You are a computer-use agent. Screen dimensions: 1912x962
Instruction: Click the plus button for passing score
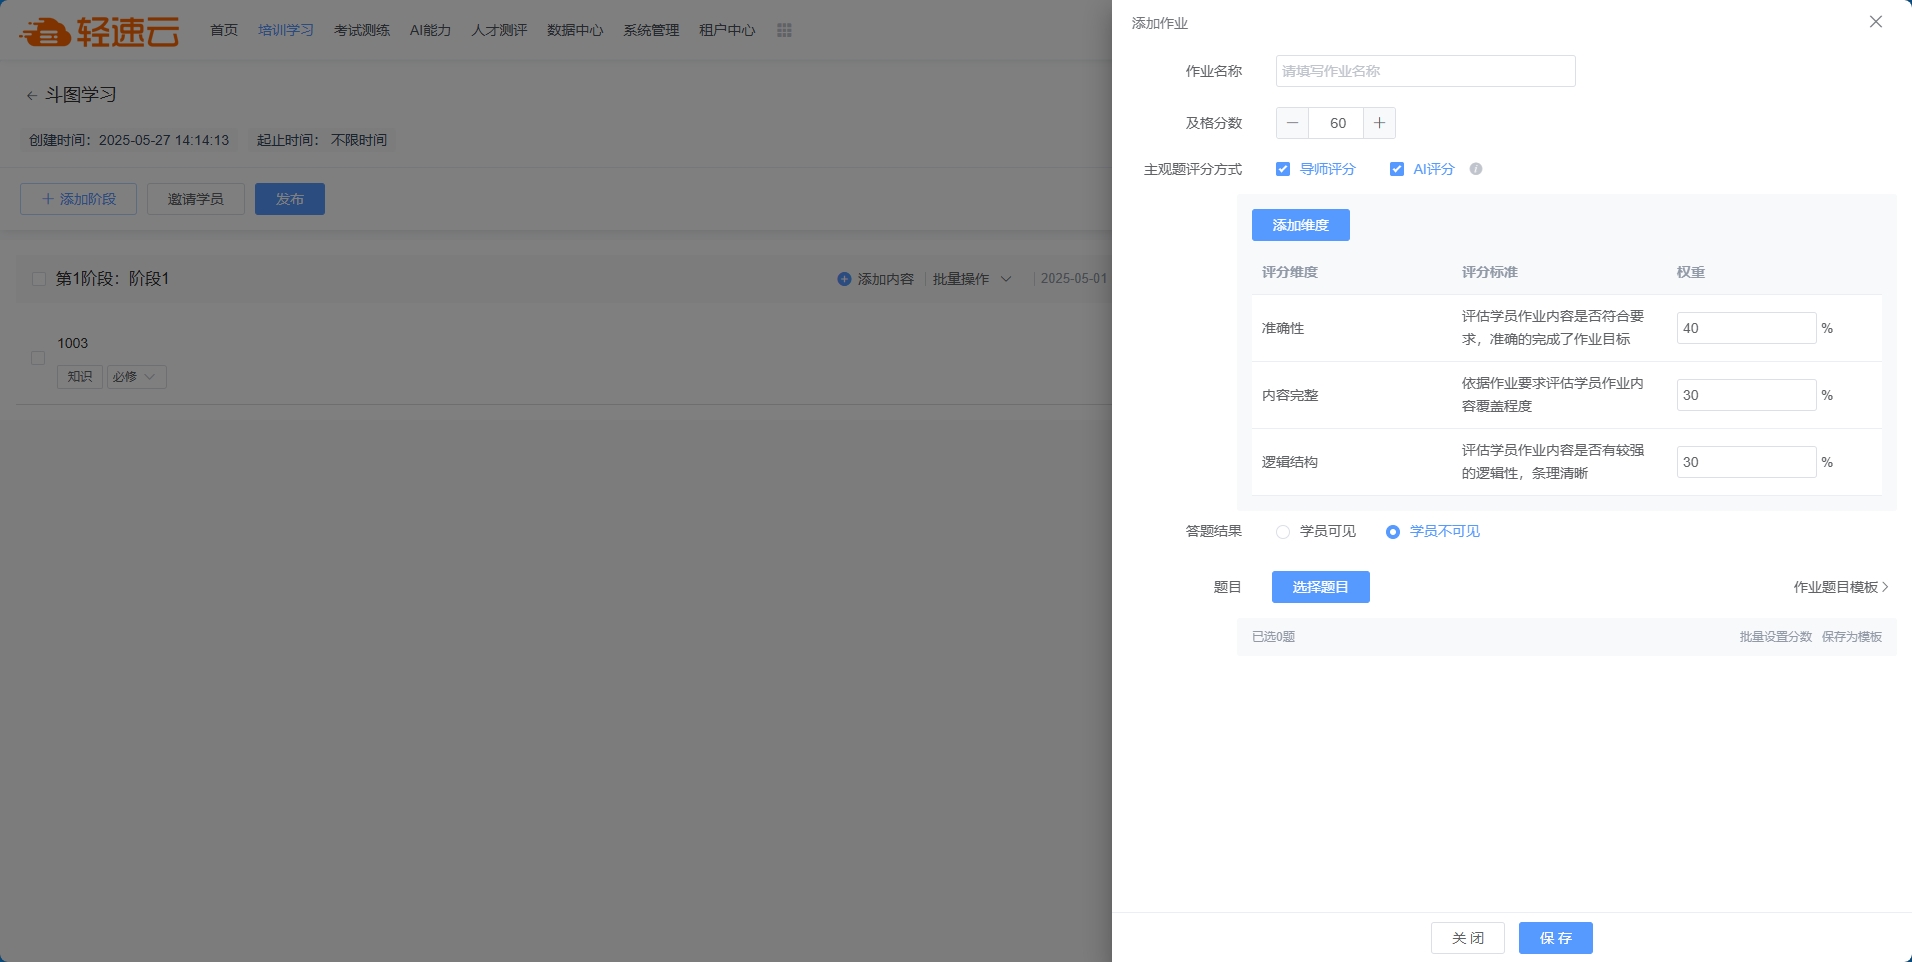coord(1379,123)
